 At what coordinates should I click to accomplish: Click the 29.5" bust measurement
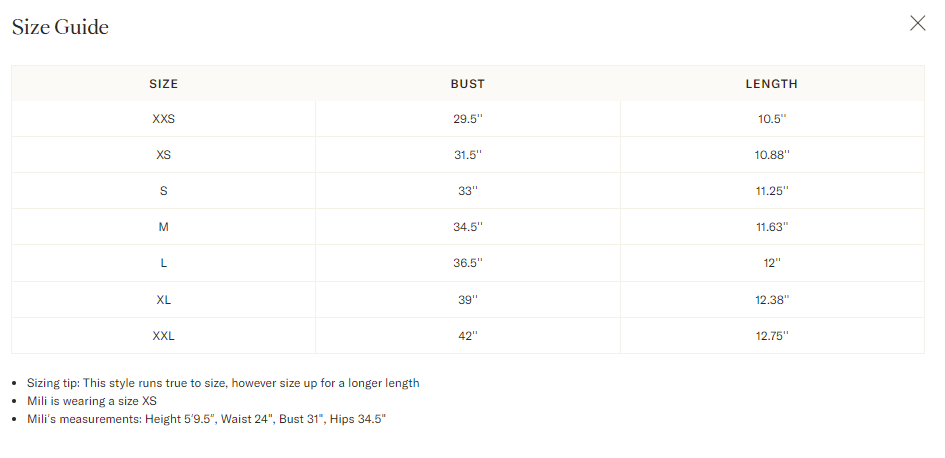467,119
